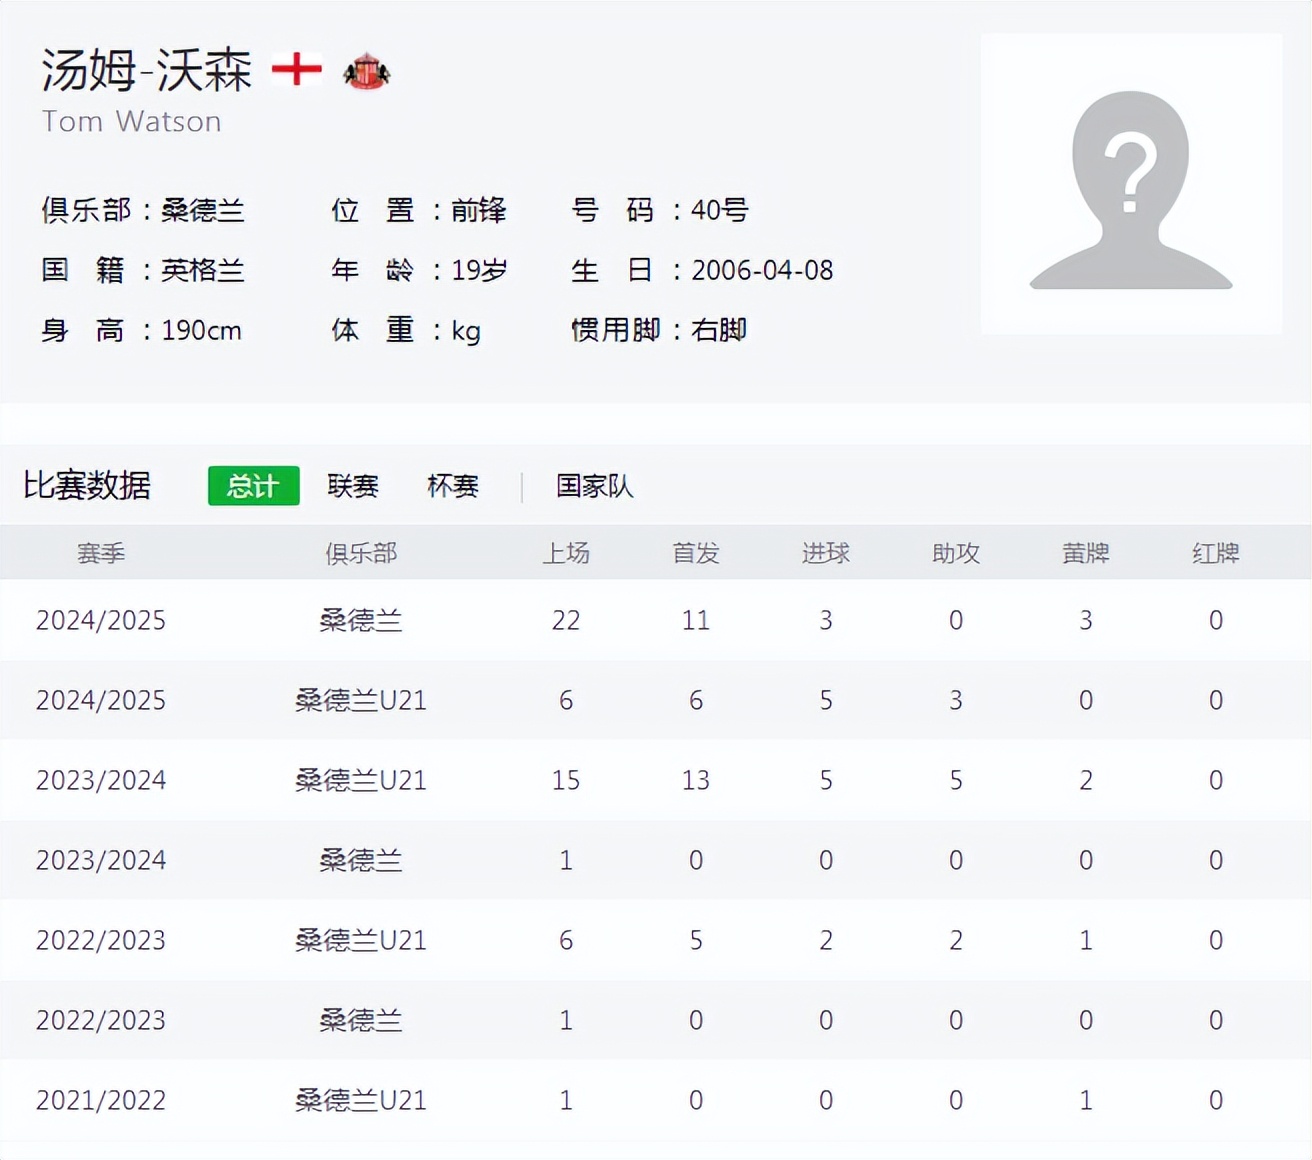Image resolution: width=1312 pixels, height=1160 pixels.
Task: Click the shirt number 40号
Action: pyautogui.click(x=720, y=210)
